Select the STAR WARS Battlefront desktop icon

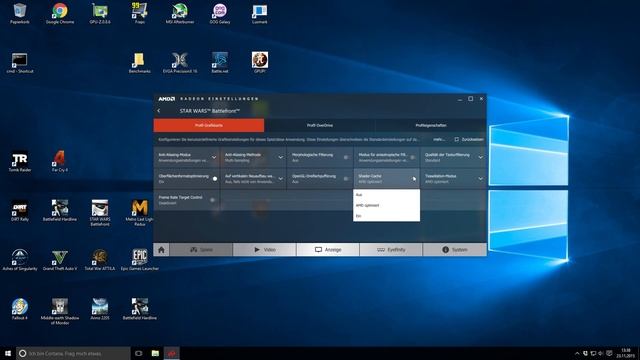coord(100,213)
